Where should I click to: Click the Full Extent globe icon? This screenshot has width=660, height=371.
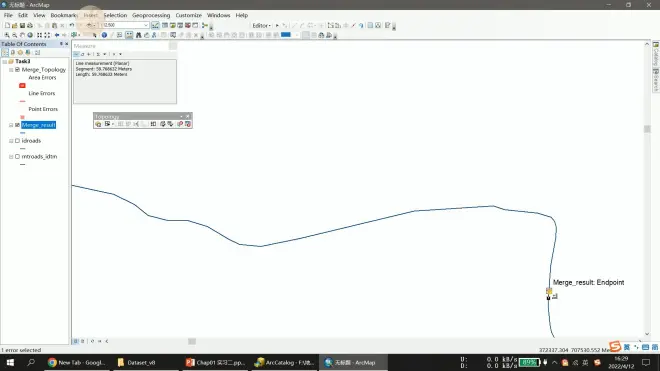click(x=30, y=35)
